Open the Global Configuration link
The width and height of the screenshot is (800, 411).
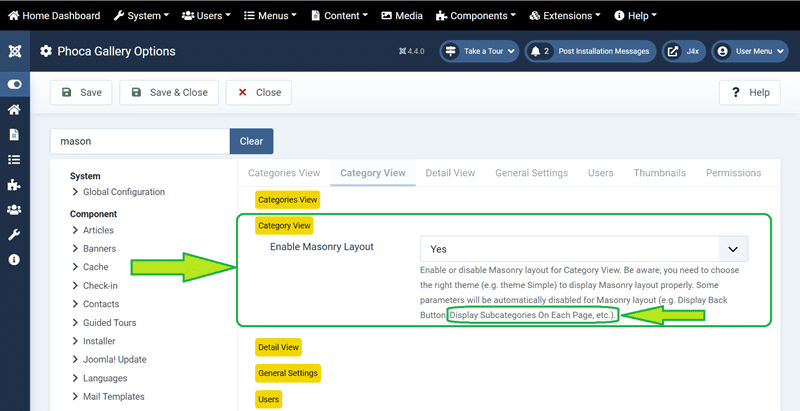tap(123, 192)
